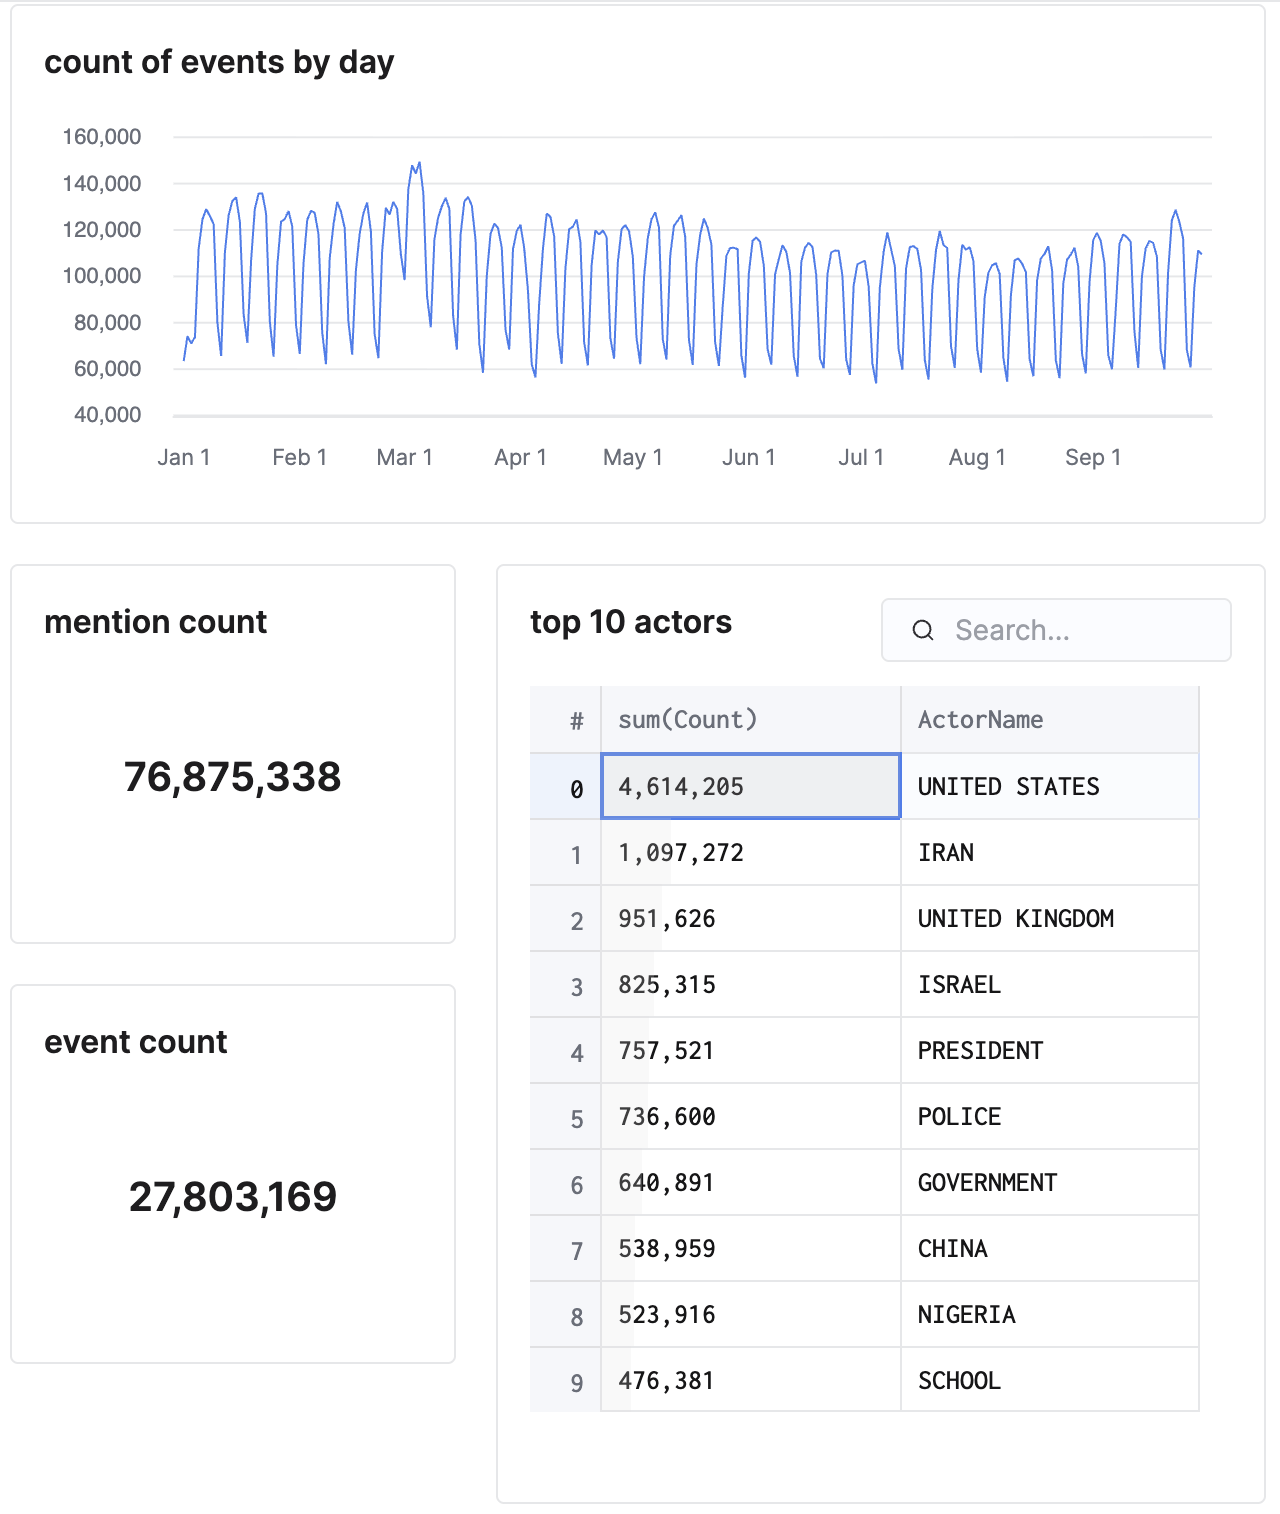Click the event count value 27,803,169

pyautogui.click(x=233, y=1197)
